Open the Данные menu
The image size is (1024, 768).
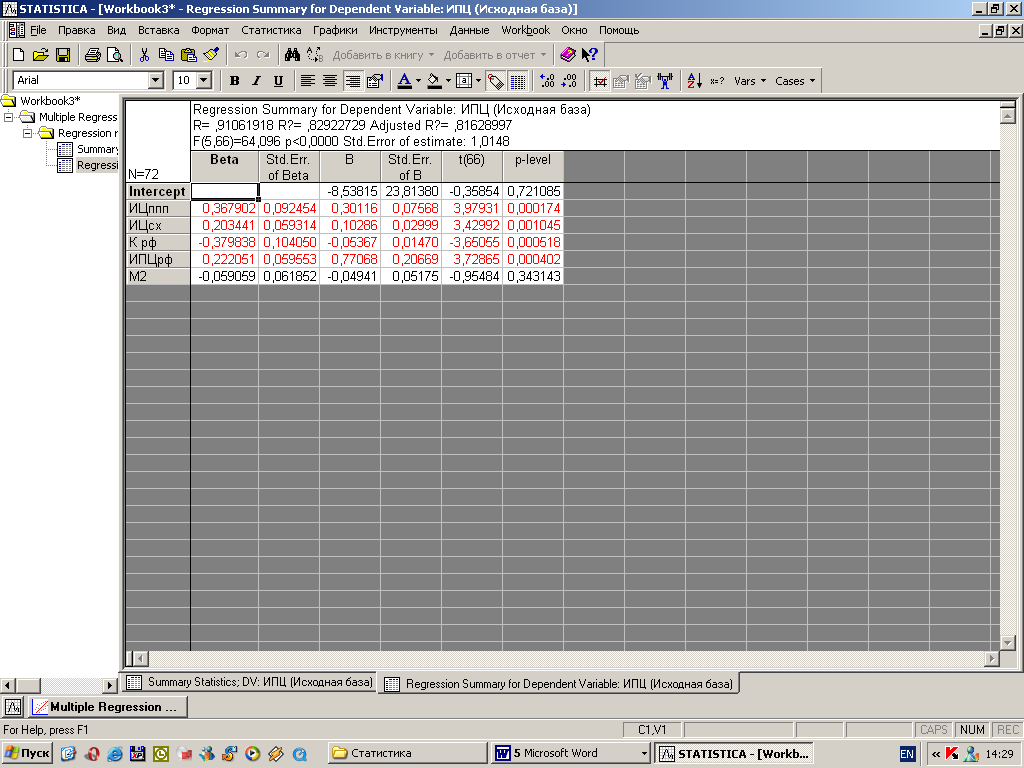pyautogui.click(x=469, y=30)
